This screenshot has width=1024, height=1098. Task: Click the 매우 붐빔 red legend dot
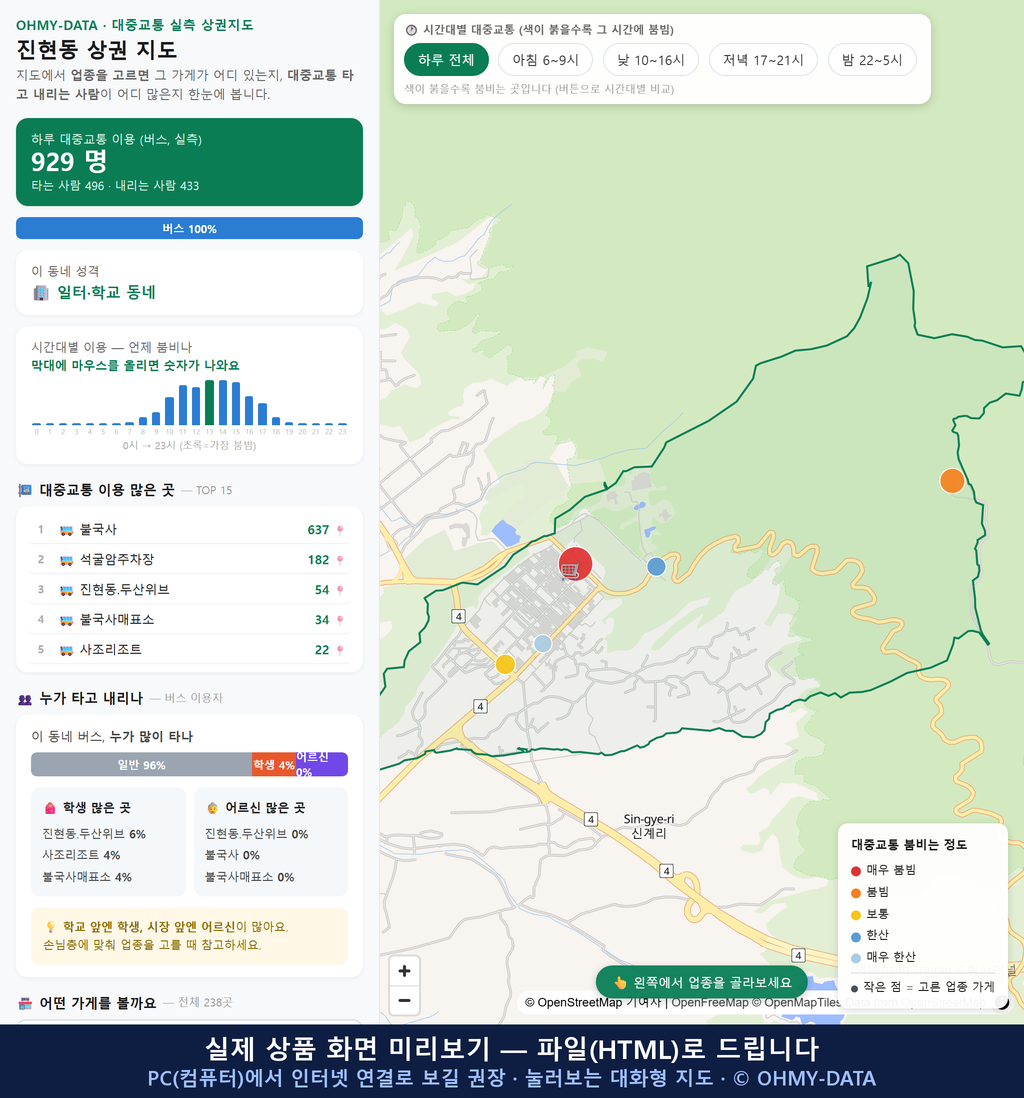pos(855,871)
